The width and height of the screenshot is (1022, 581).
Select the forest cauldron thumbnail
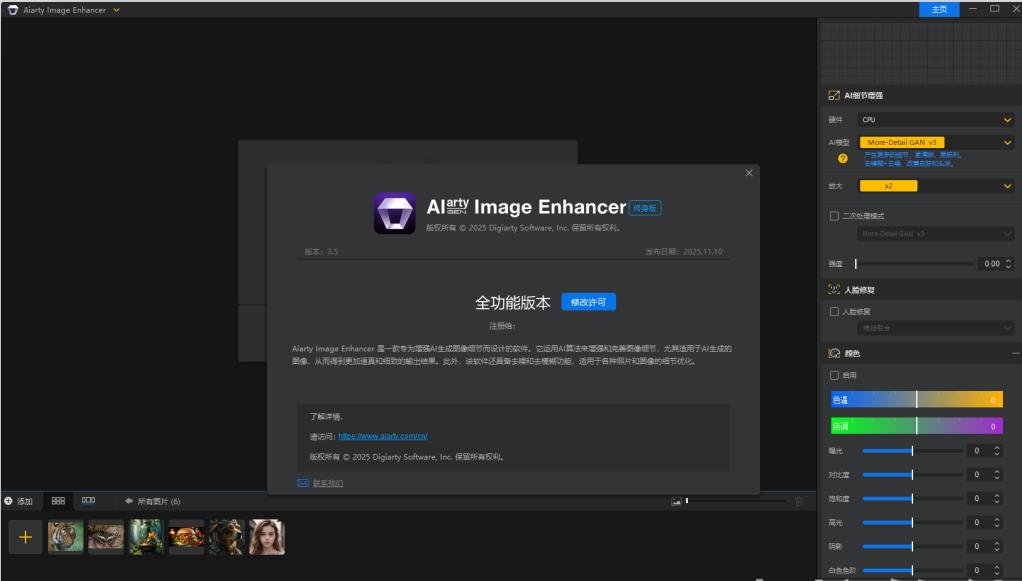(146, 537)
